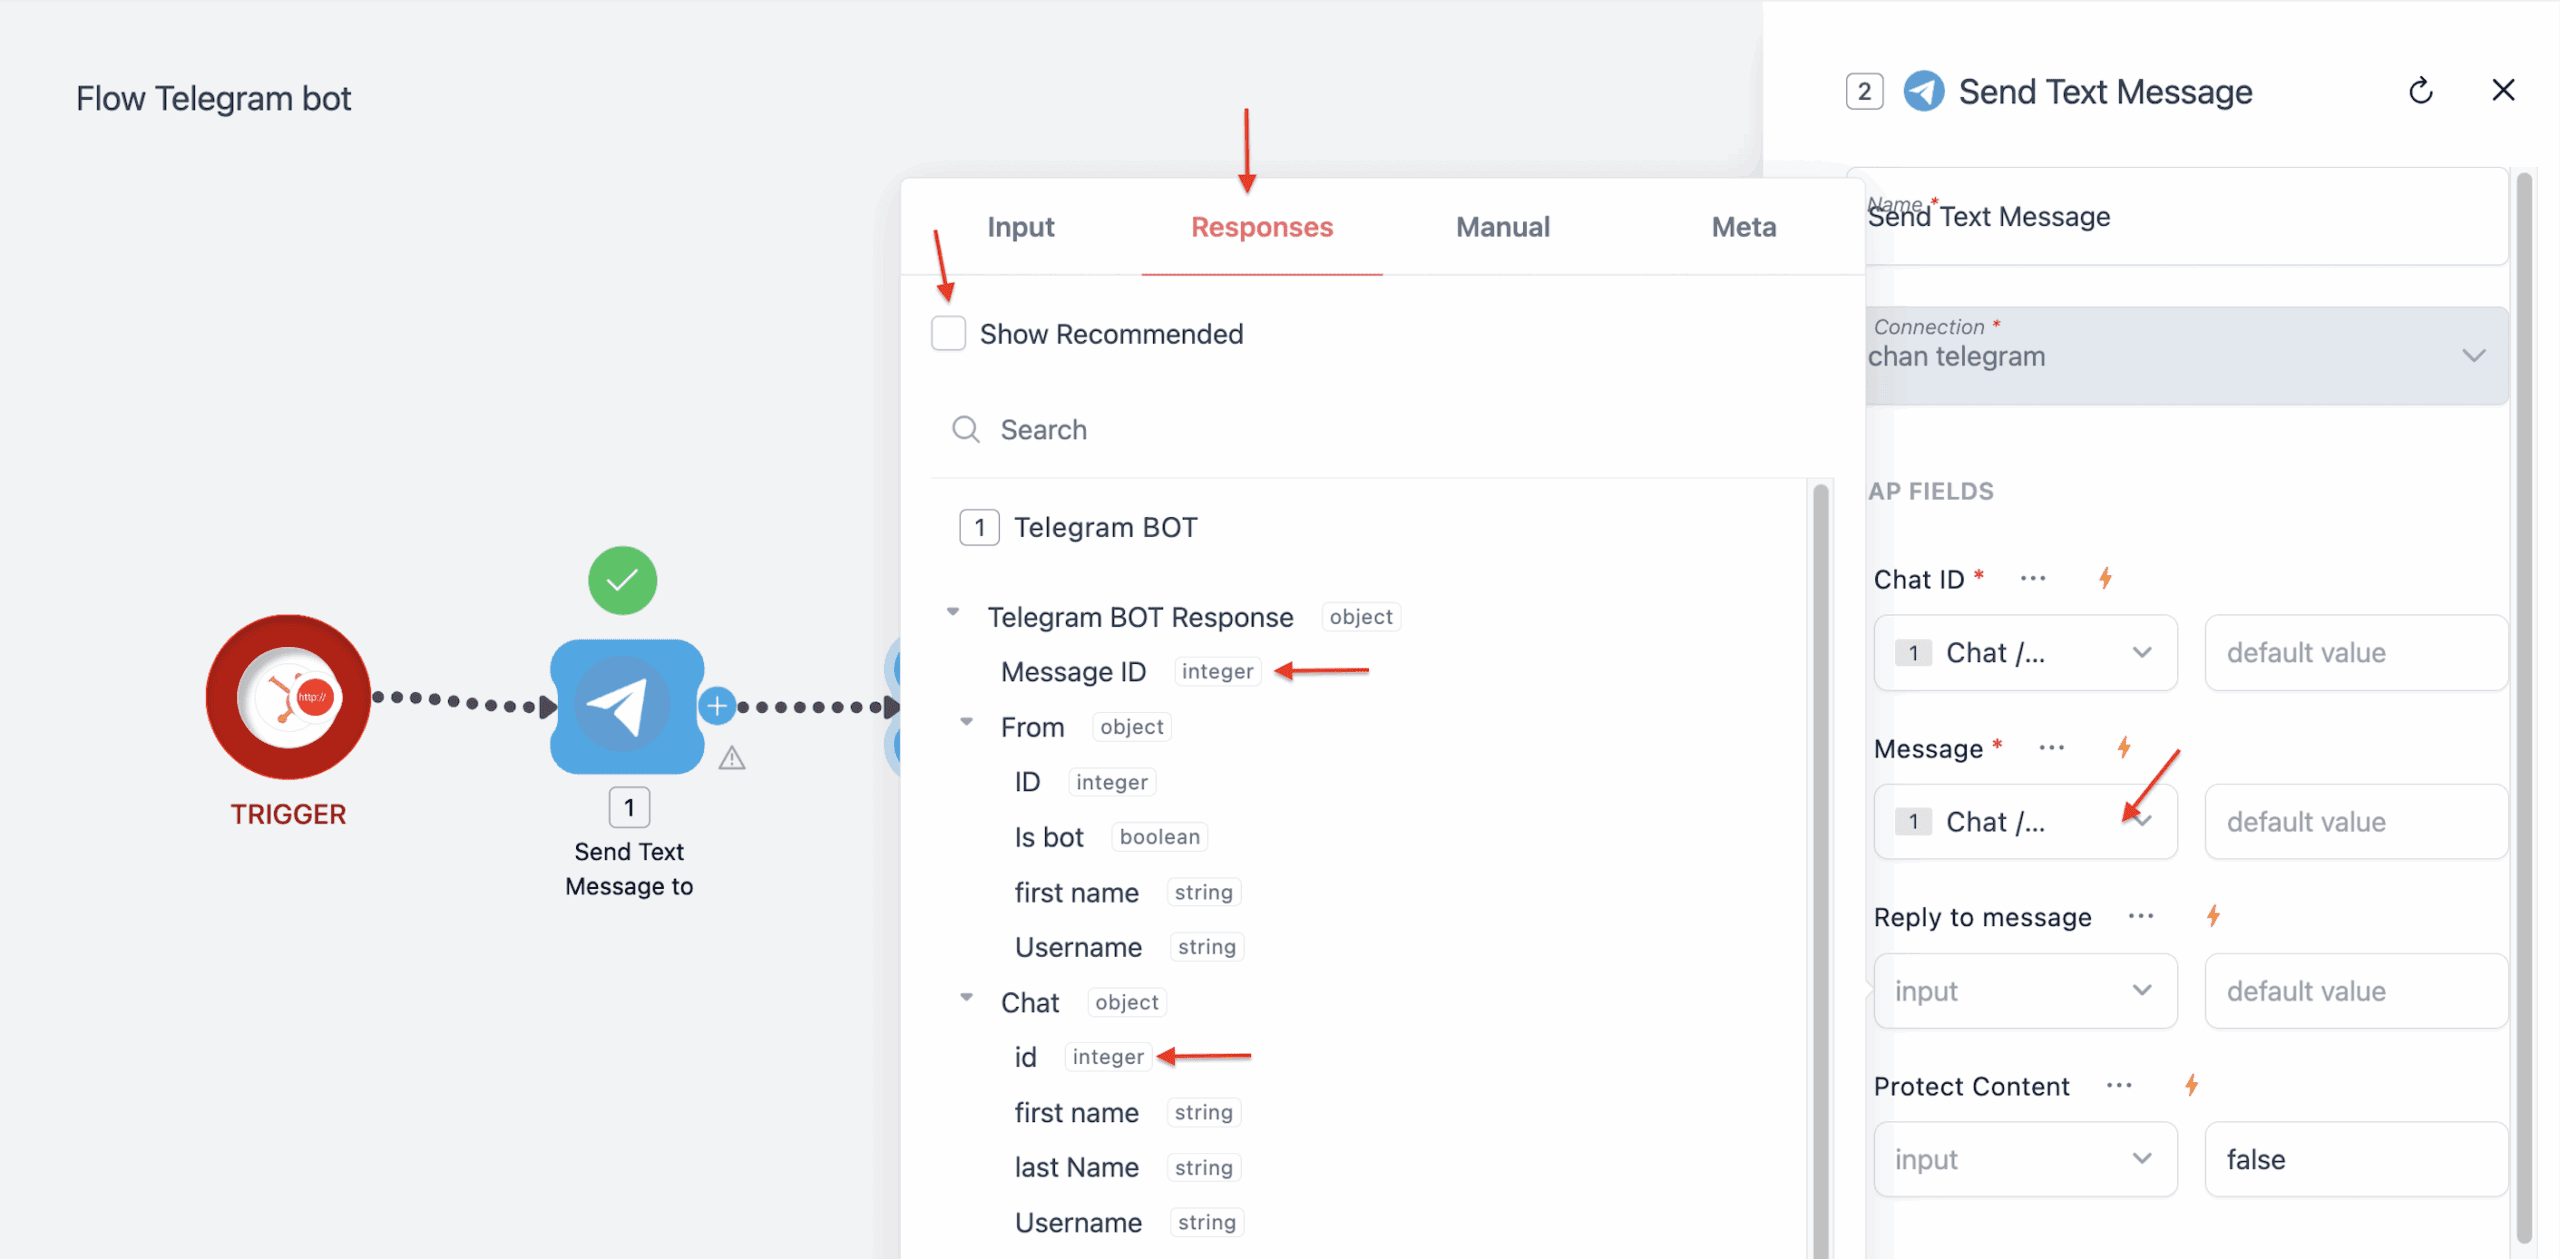Open Reply to message three-dot menu
2560x1259 pixels.
click(2141, 916)
